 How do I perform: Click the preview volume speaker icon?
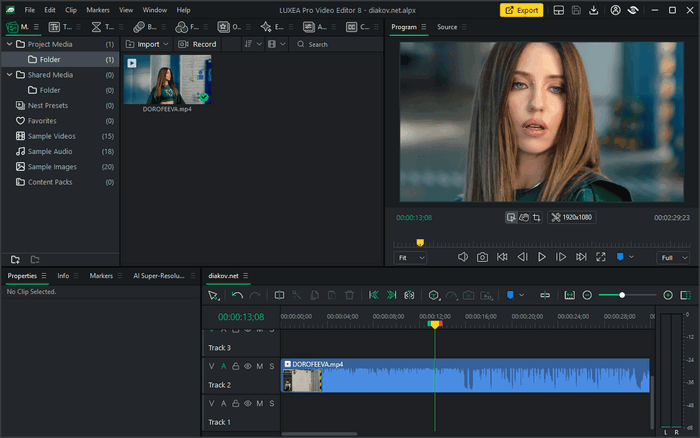(x=463, y=257)
